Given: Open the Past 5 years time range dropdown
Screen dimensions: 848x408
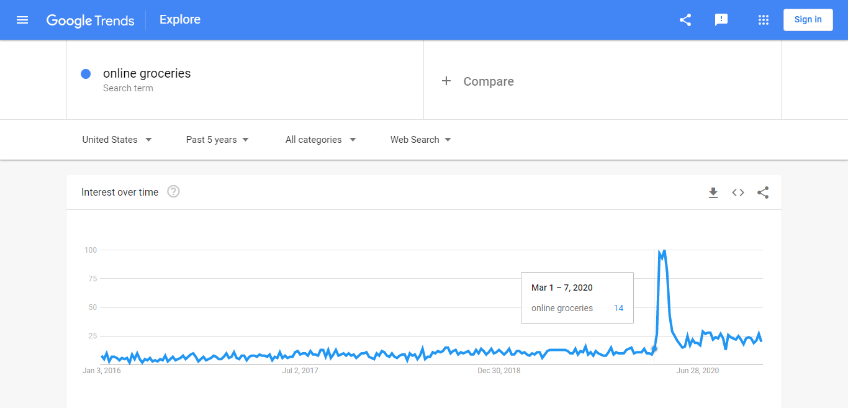Looking at the screenshot, I should (217, 140).
